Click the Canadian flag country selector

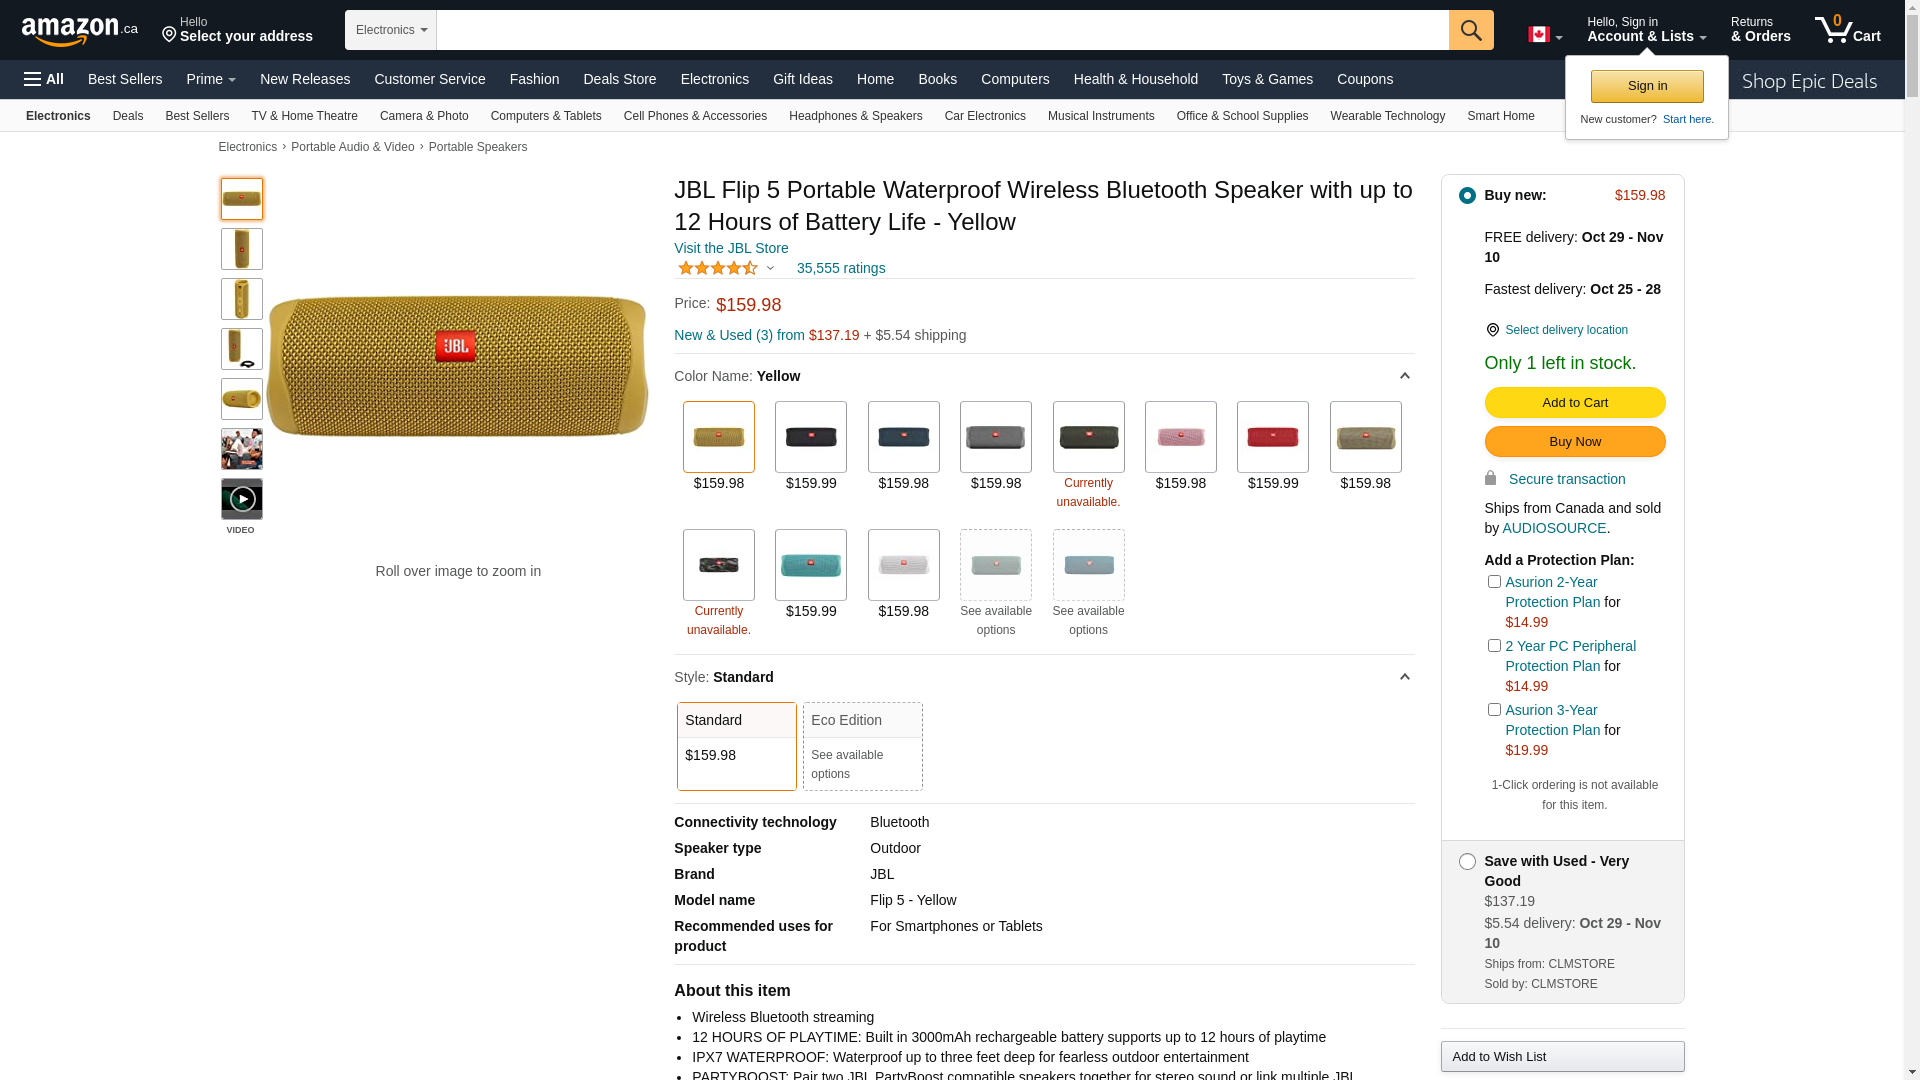1544,35
